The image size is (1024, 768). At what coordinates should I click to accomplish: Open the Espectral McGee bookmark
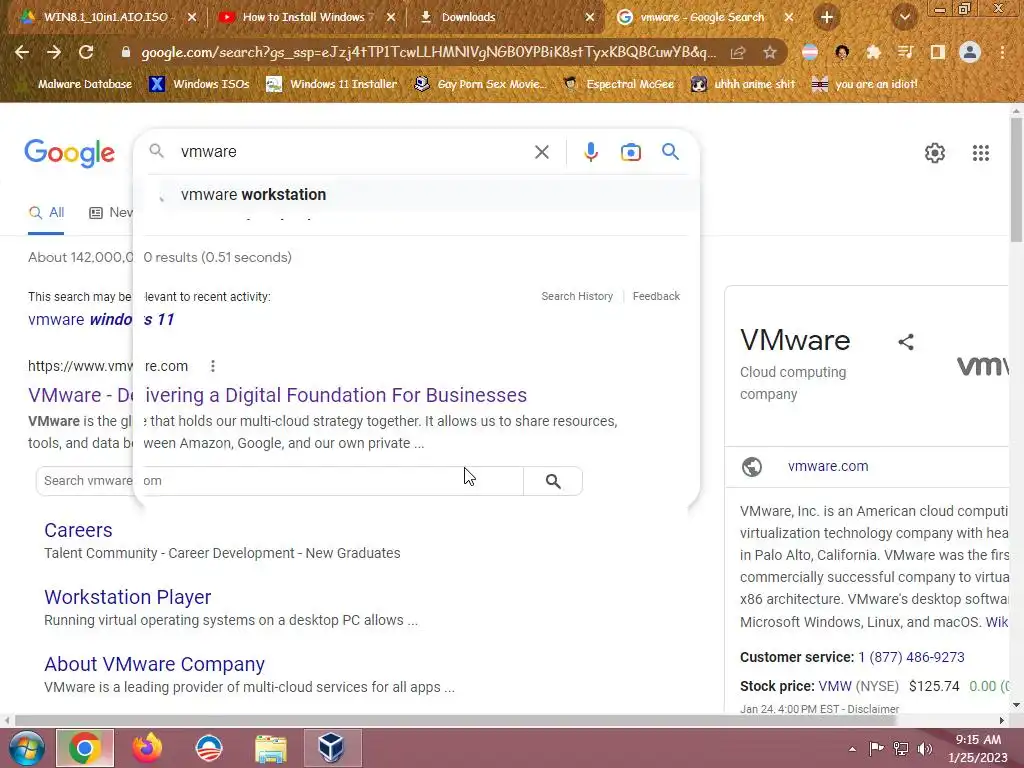coord(619,84)
